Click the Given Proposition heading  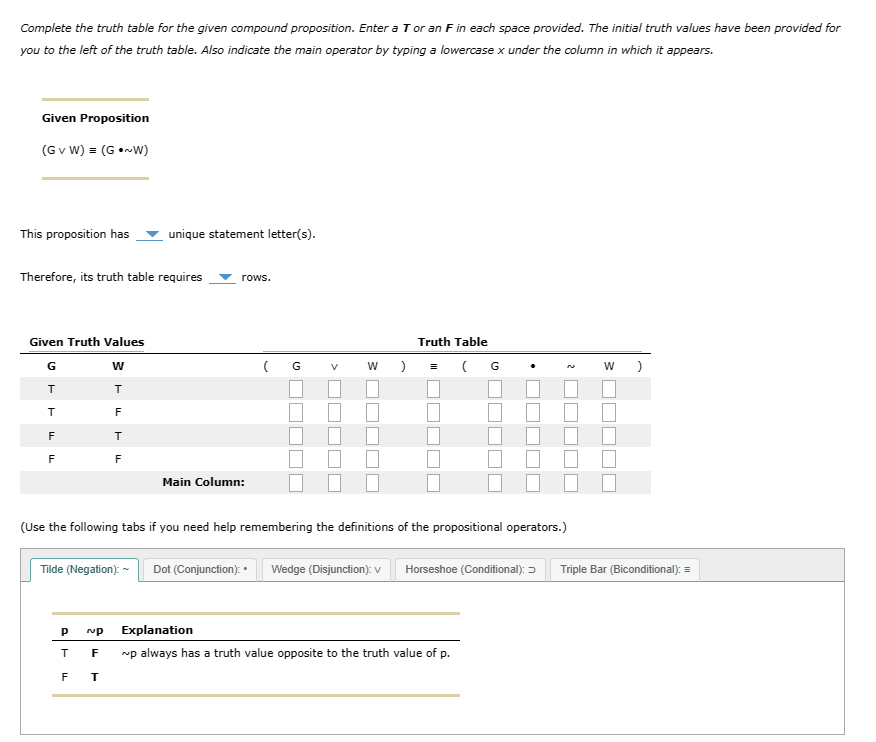coord(94,117)
